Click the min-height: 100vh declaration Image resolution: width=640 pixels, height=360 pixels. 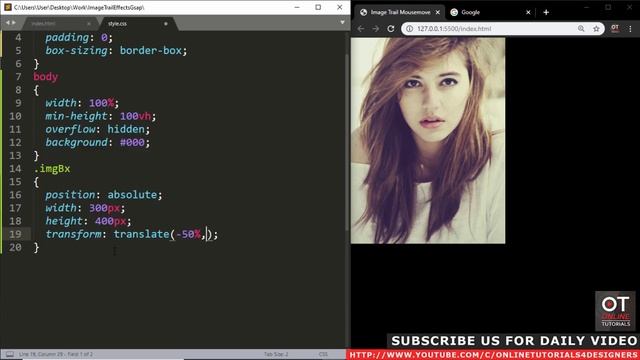100,116
